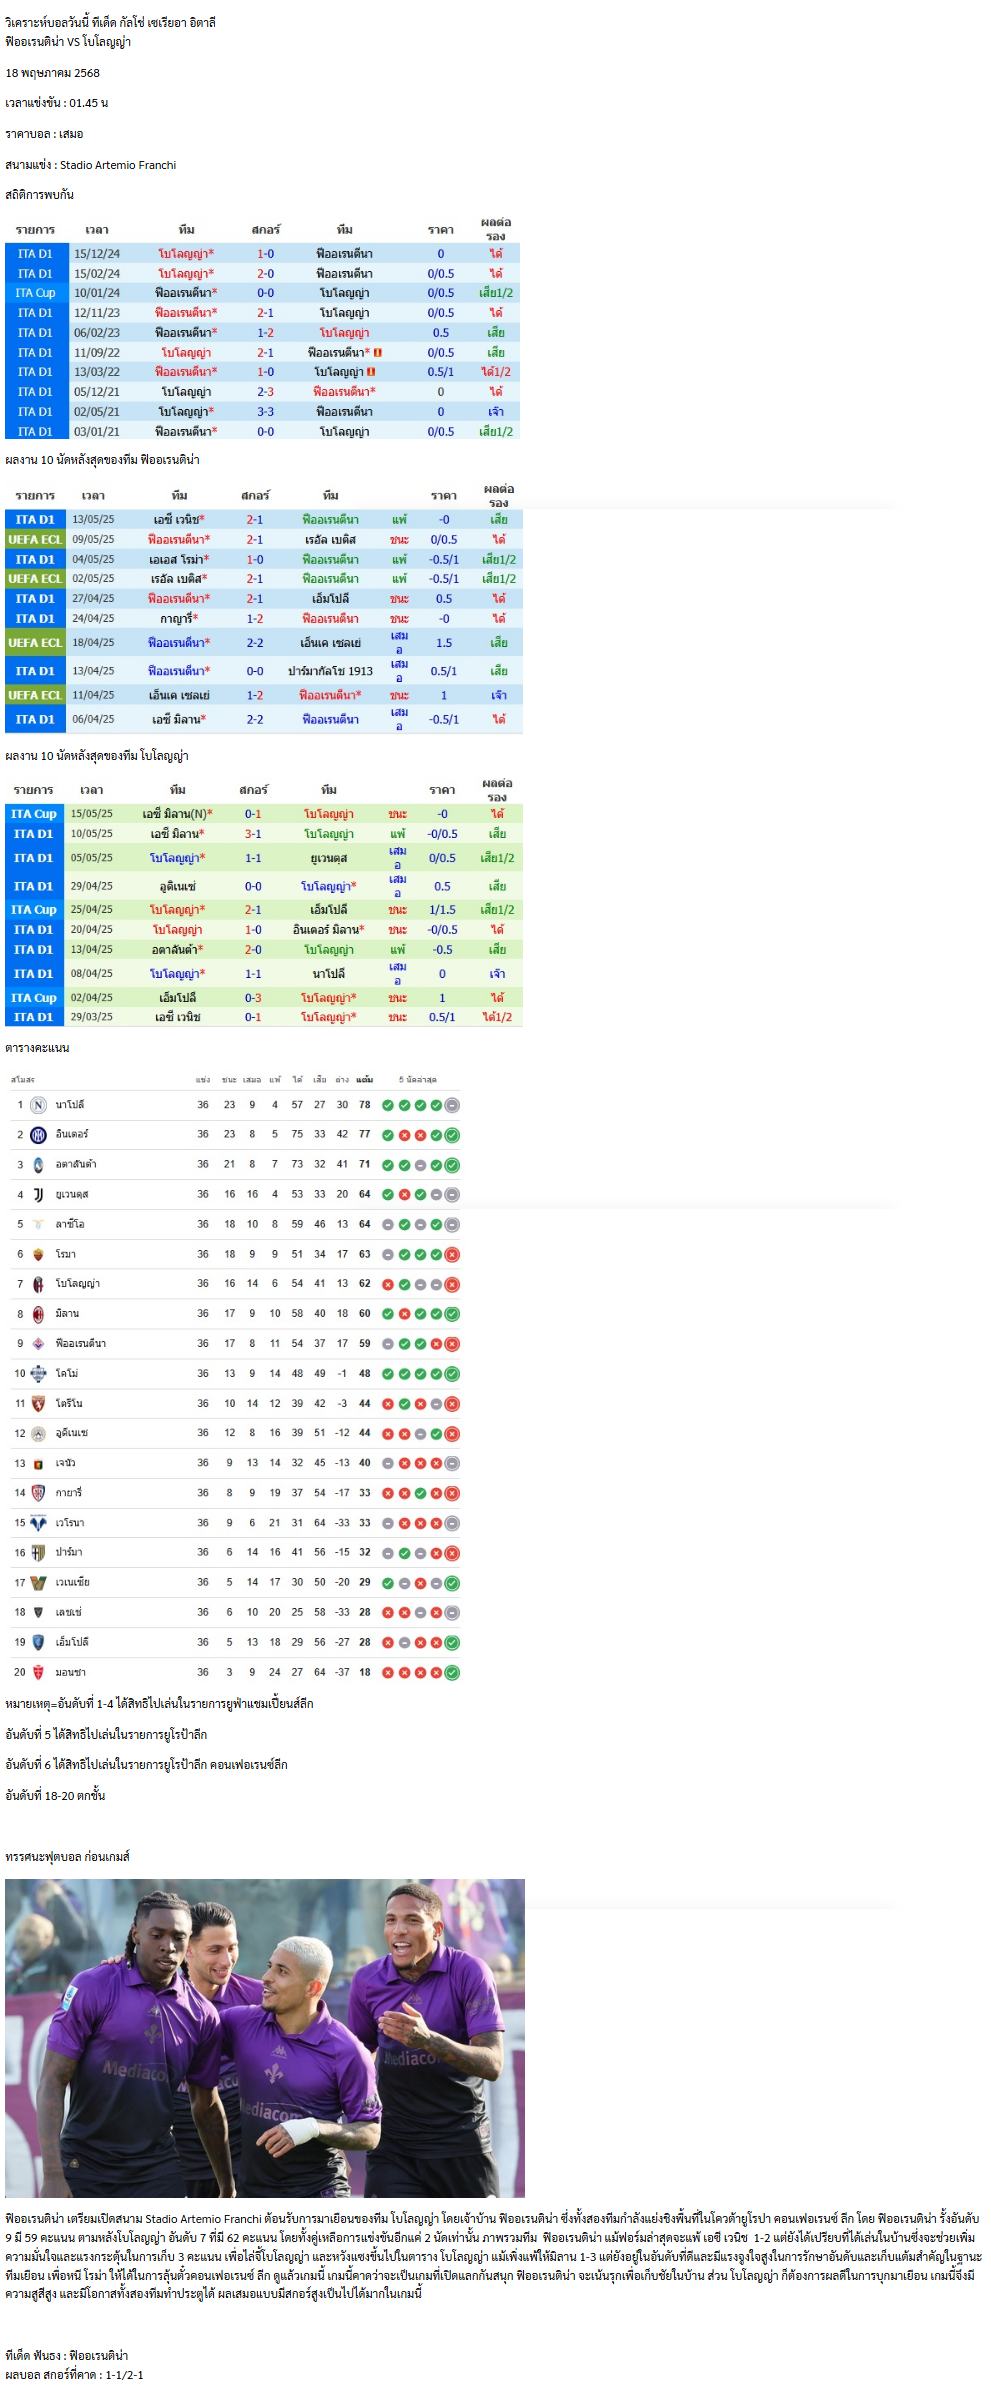Click the Lazio eagle logo in standings
Viewport: 991px width, 2394px height.
pyautogui.click(x=38, y=1224)
